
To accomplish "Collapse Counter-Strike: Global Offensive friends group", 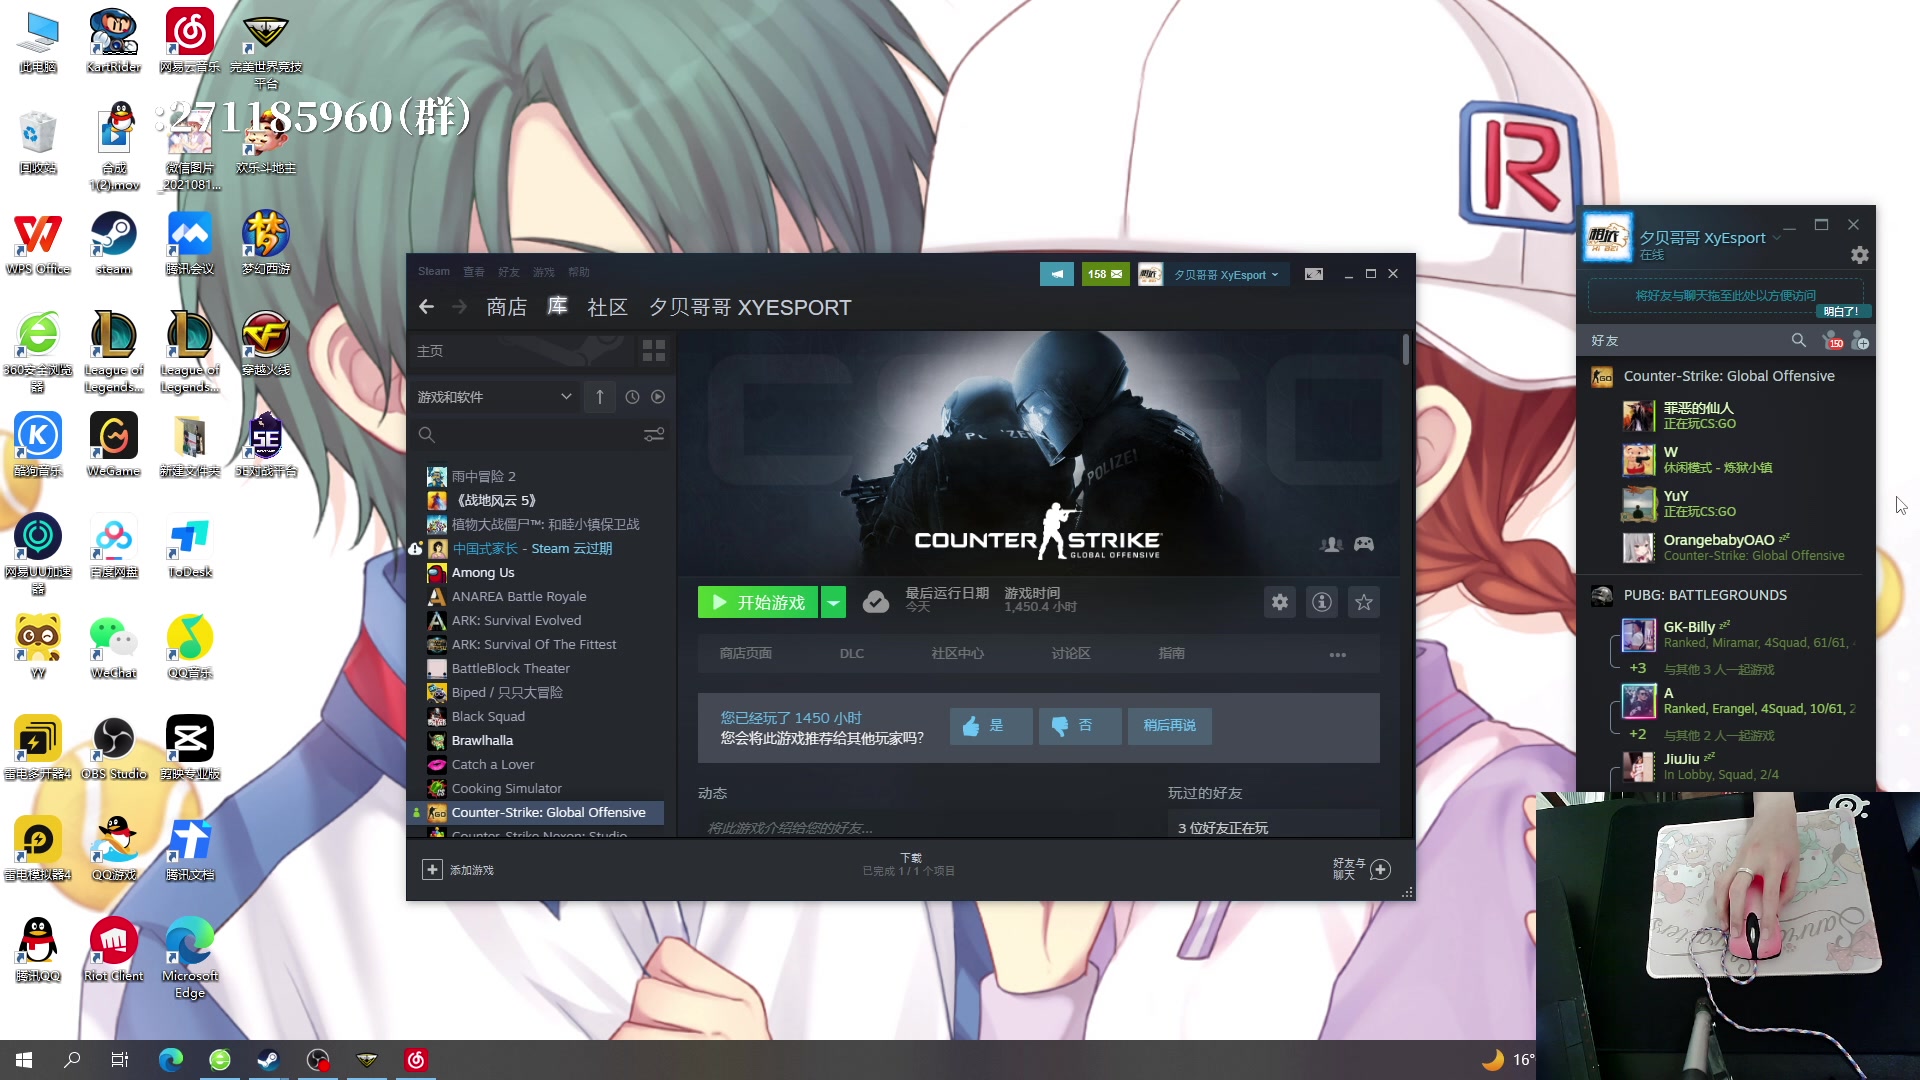I will coord(1727,376).
